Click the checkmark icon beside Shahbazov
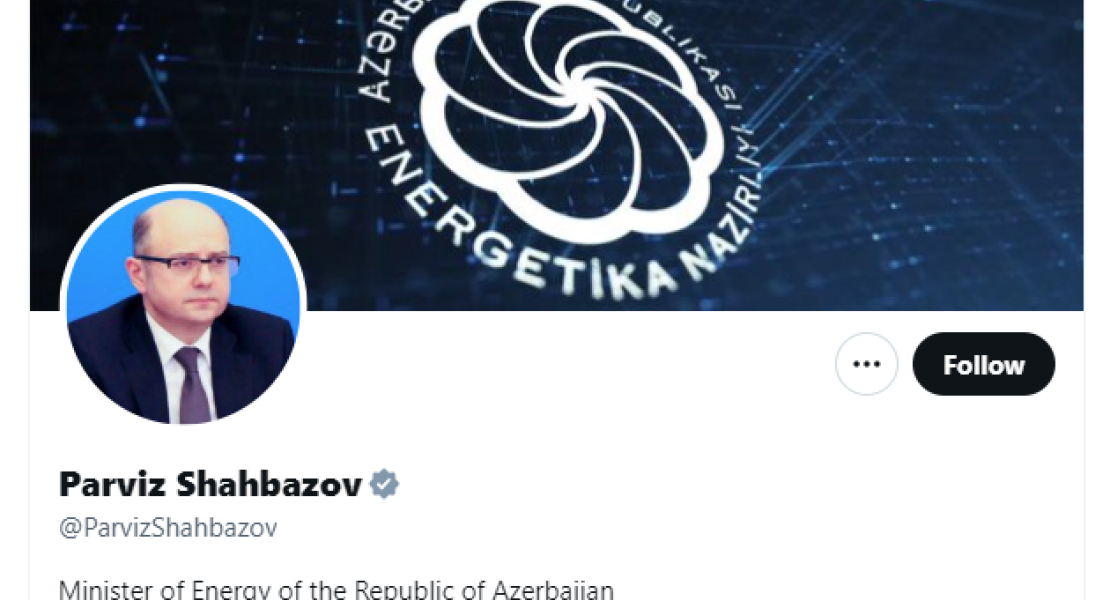Image resolution: width=1110 pixels, height=600 pixels. [384, 484]
